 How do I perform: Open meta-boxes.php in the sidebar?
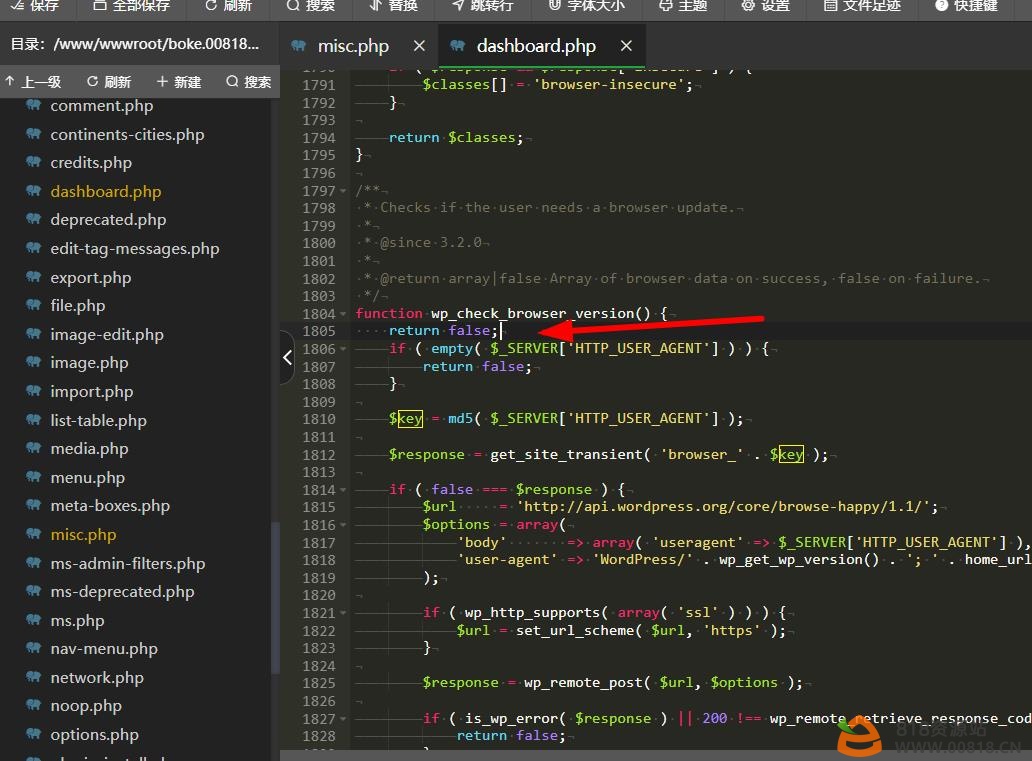[x=110, y=506]
